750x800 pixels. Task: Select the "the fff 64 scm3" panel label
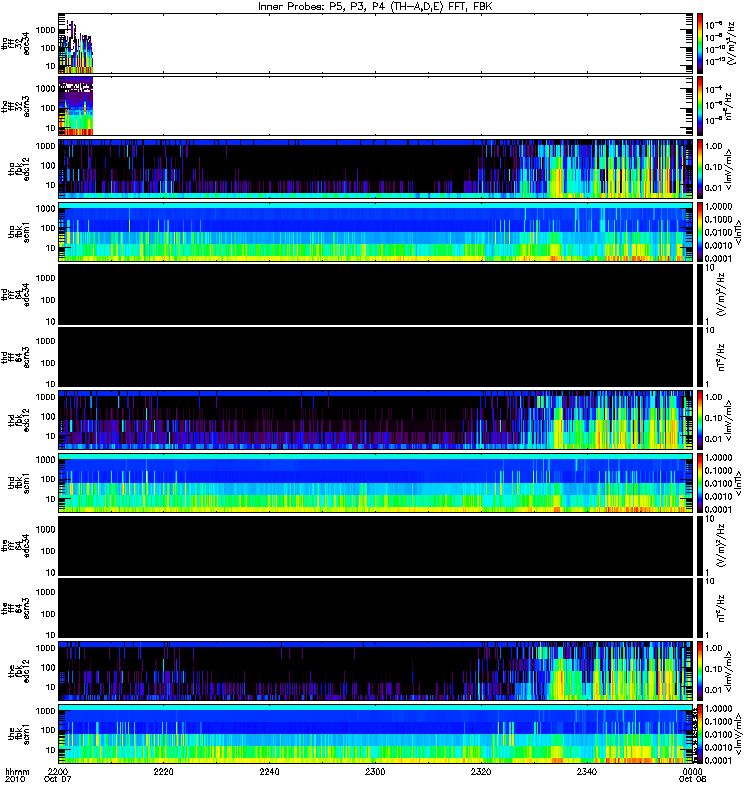(15, 609)
